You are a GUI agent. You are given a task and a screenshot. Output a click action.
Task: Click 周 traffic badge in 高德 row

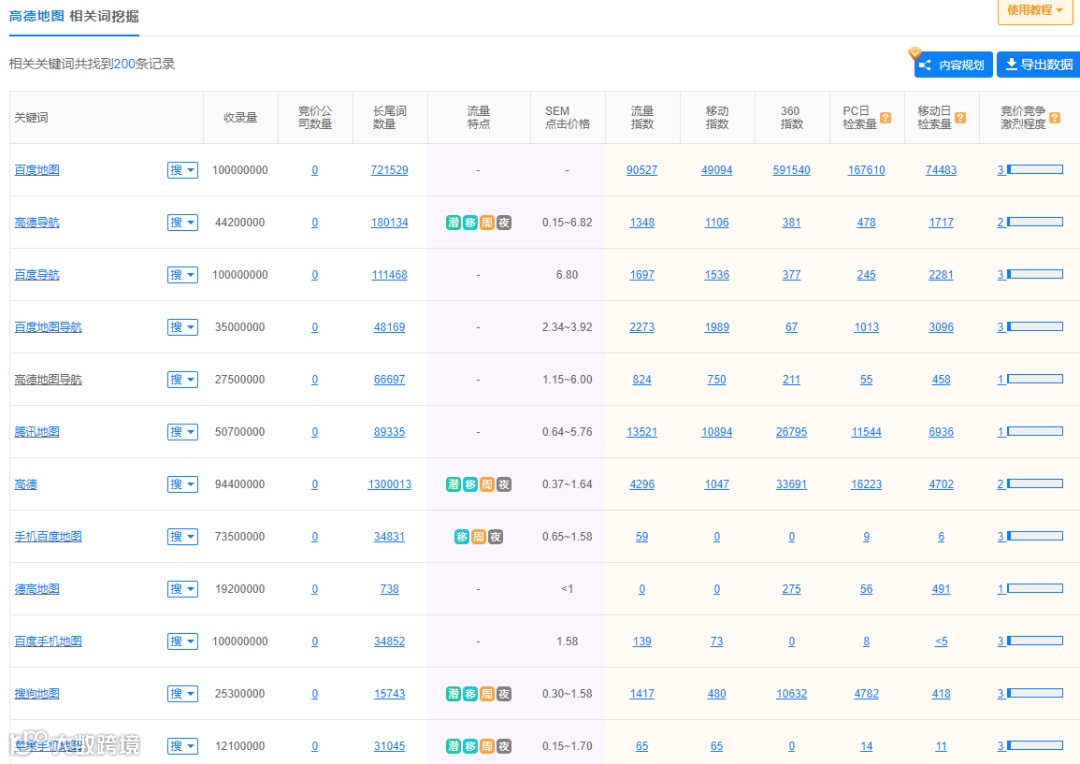point(487,484)
